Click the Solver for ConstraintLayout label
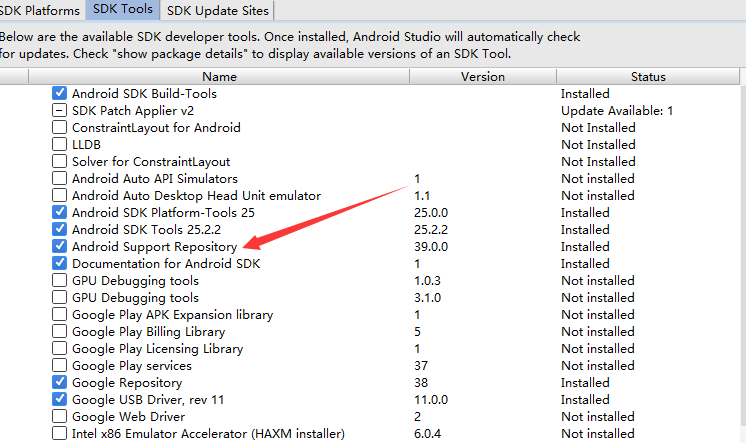This screenshot has width=746, height=443. tap(151, 162)
